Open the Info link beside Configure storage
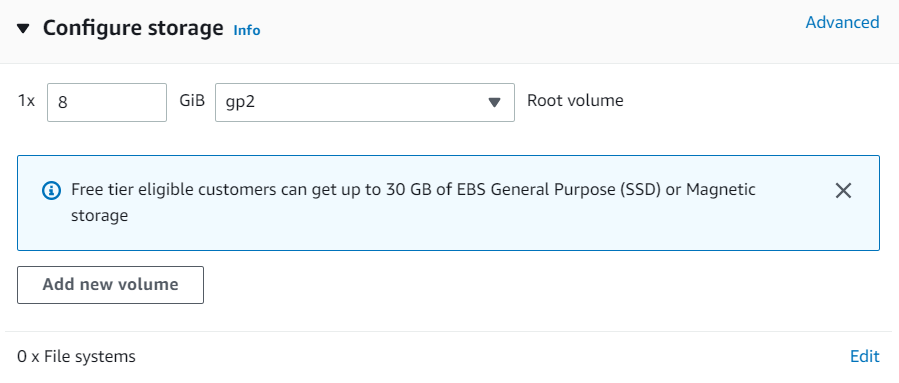The width and height of the screenshot is (899, 383). click(x=247, y=30)
